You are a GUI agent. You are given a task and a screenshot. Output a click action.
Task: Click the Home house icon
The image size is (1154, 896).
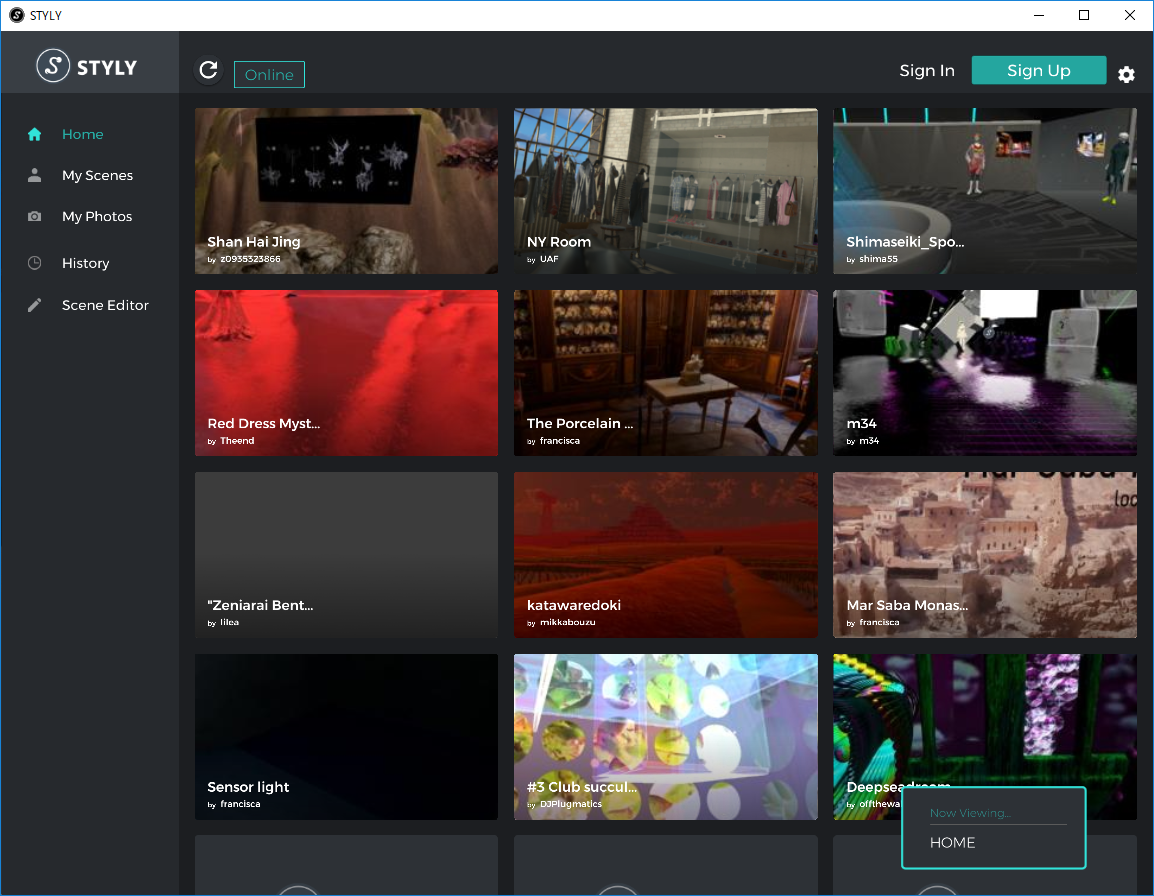35,134
